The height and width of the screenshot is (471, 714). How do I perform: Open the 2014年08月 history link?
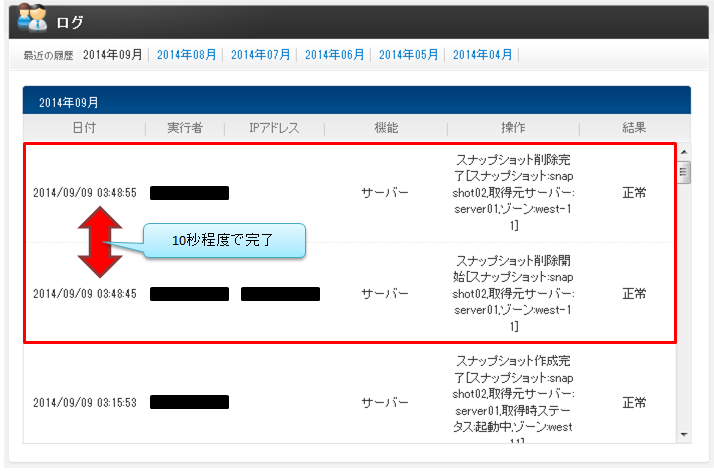186,55
